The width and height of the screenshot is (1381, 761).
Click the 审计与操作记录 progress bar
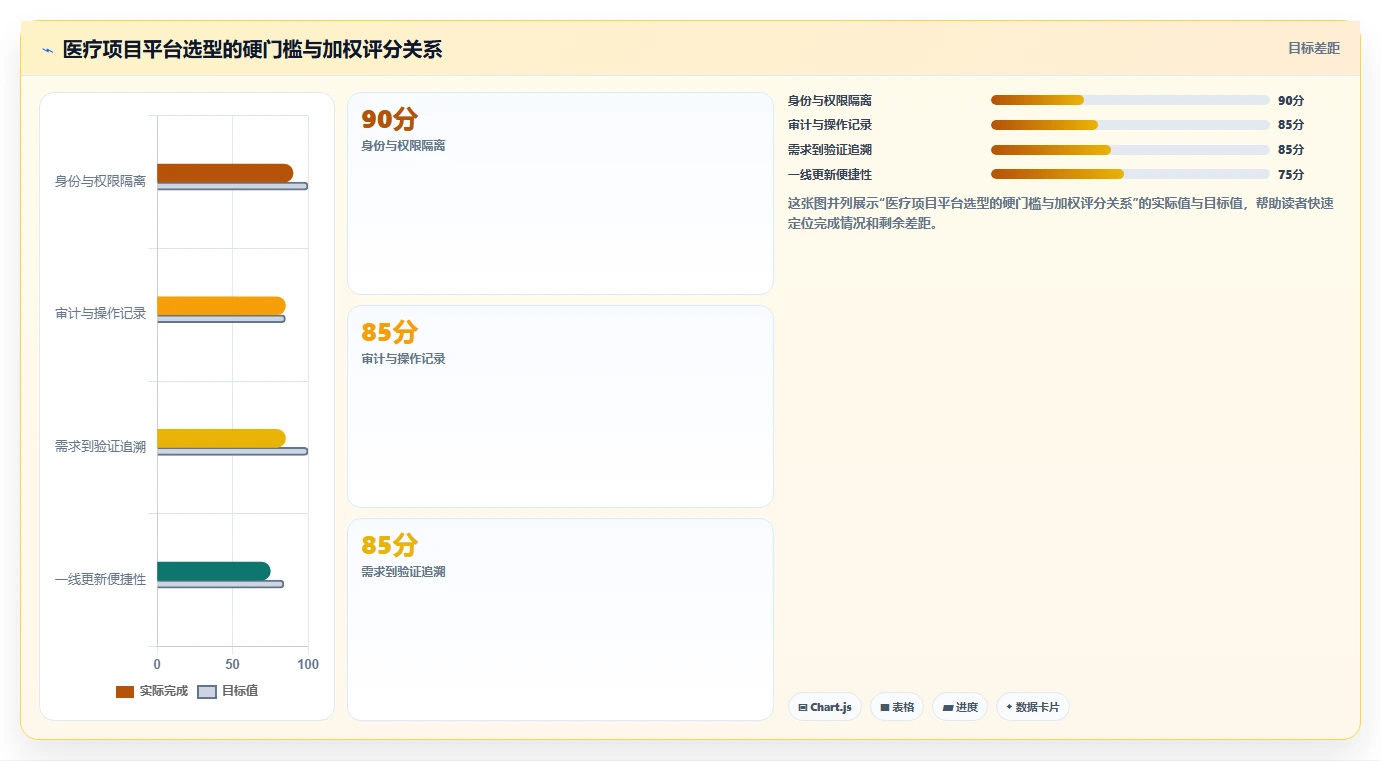[1129, 125]
